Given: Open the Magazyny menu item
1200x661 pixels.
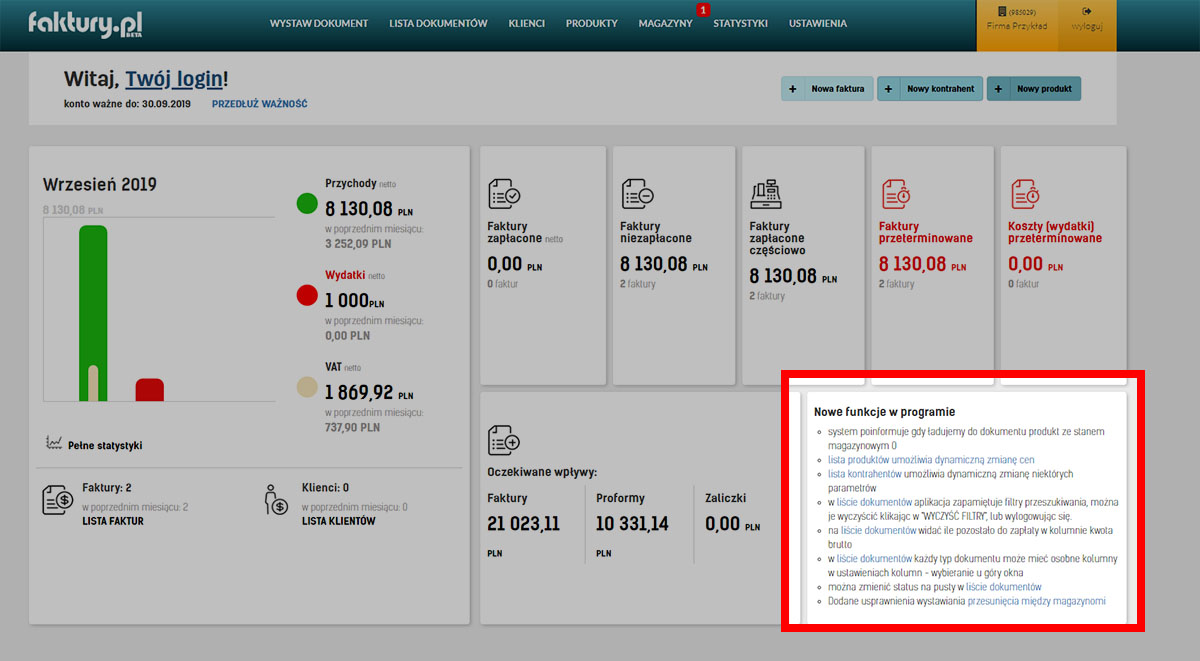Looking at the screenshot, I should [665, 23].
